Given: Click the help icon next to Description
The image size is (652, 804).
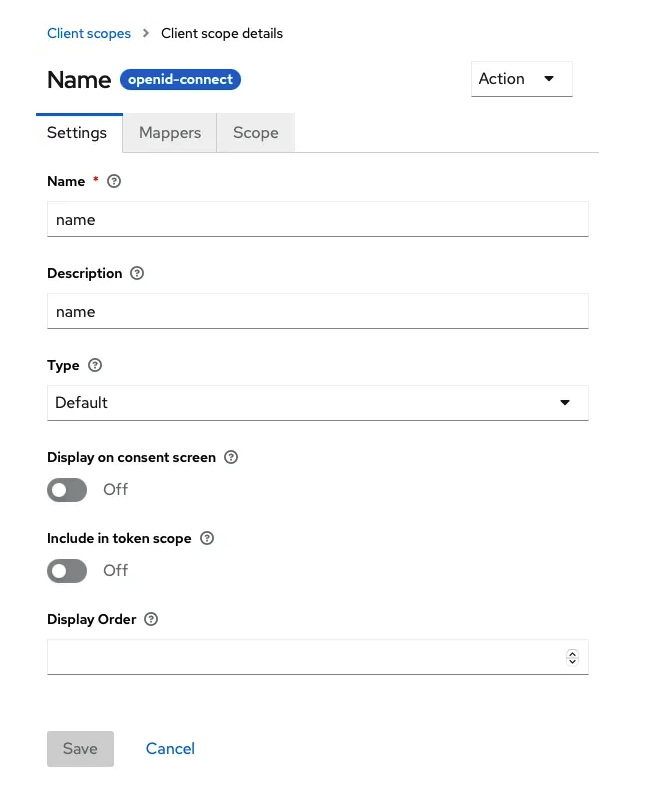Looking at the screenshot, I should tap(137, 273).
